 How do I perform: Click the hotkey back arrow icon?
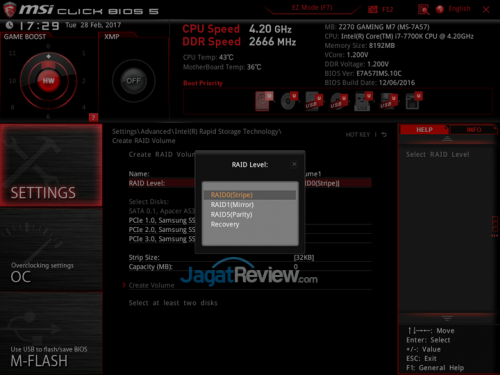tap(384, 135)
